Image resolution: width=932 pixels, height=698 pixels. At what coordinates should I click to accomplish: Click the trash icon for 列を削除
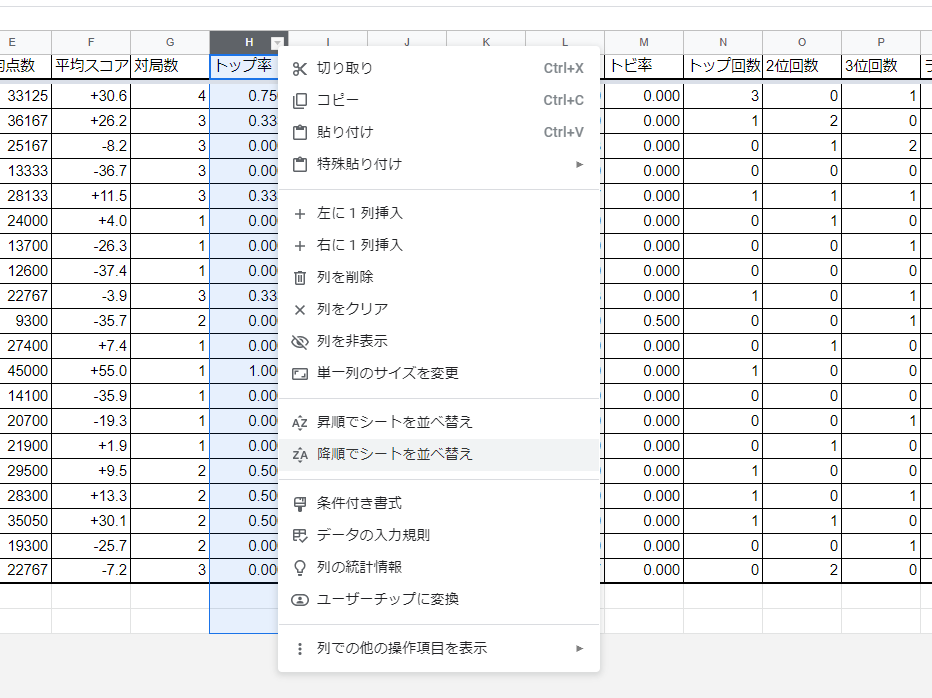(x=300, y=278)
